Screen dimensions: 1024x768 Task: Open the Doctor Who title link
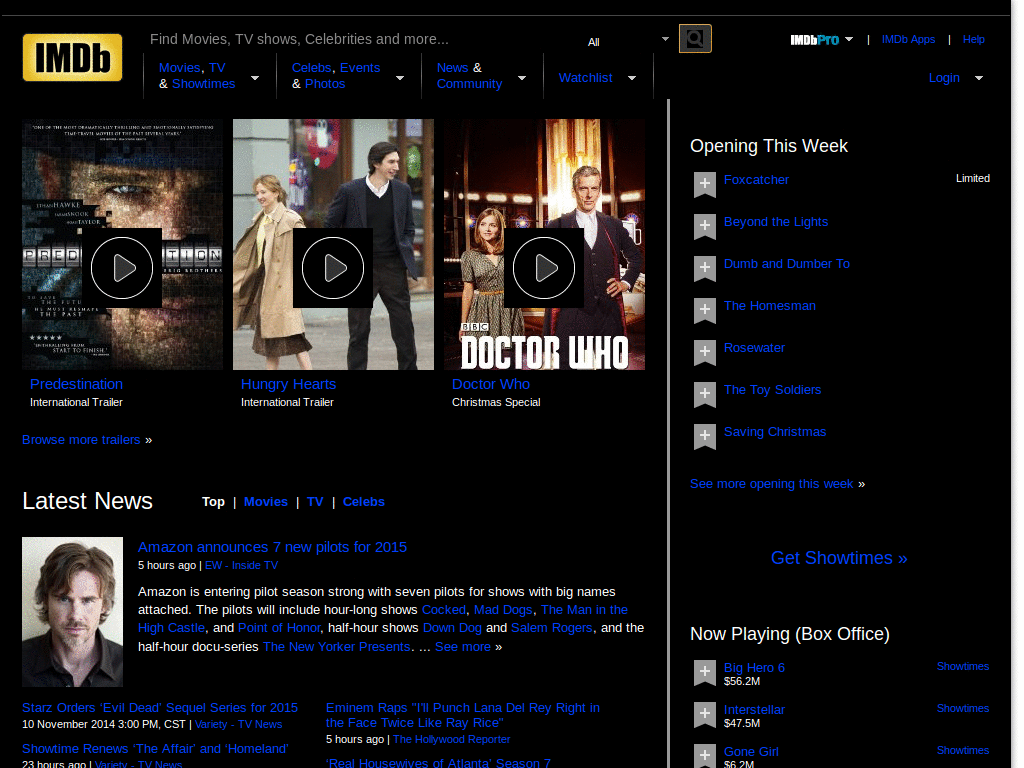tap(491, 384)
